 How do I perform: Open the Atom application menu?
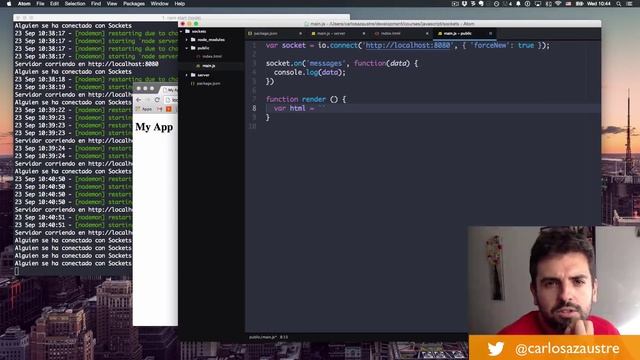(24, 4)
